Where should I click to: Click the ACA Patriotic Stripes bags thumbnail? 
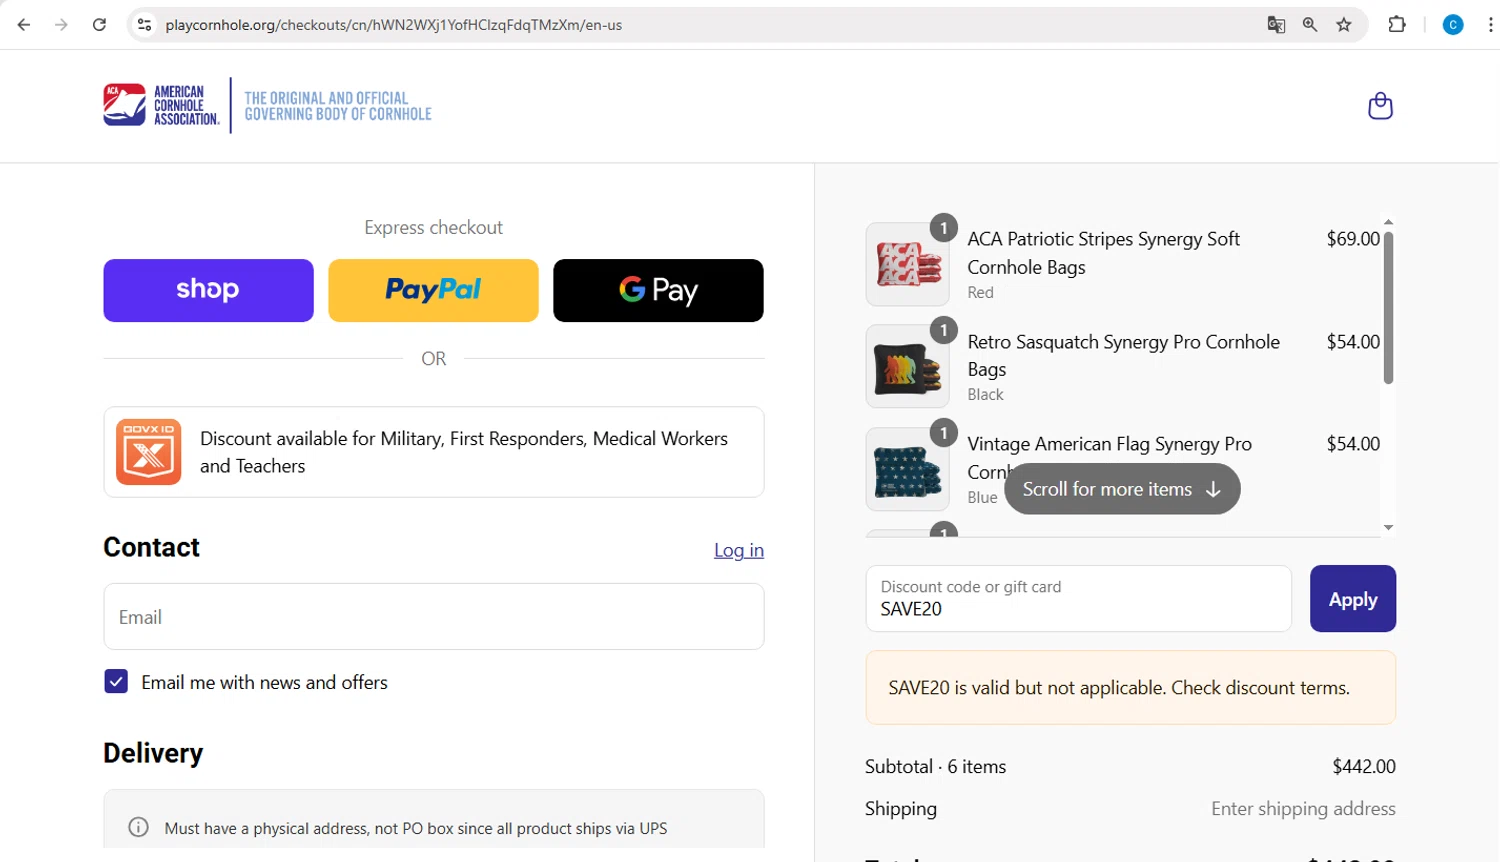pos(907,264)
